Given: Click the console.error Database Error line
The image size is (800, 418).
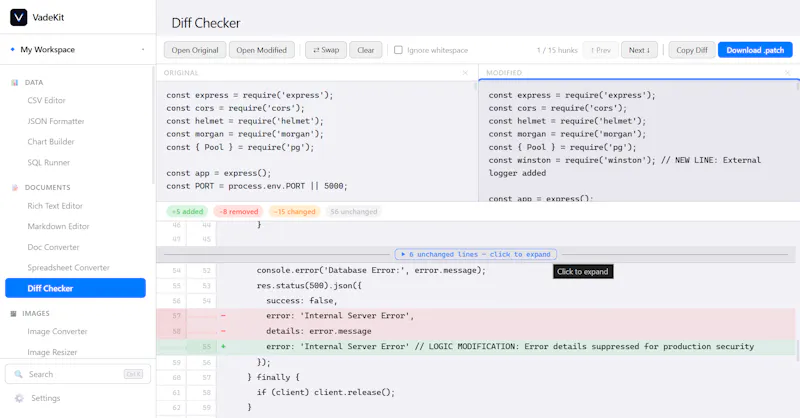Looking at the screenshot, I should coord(371,271).
